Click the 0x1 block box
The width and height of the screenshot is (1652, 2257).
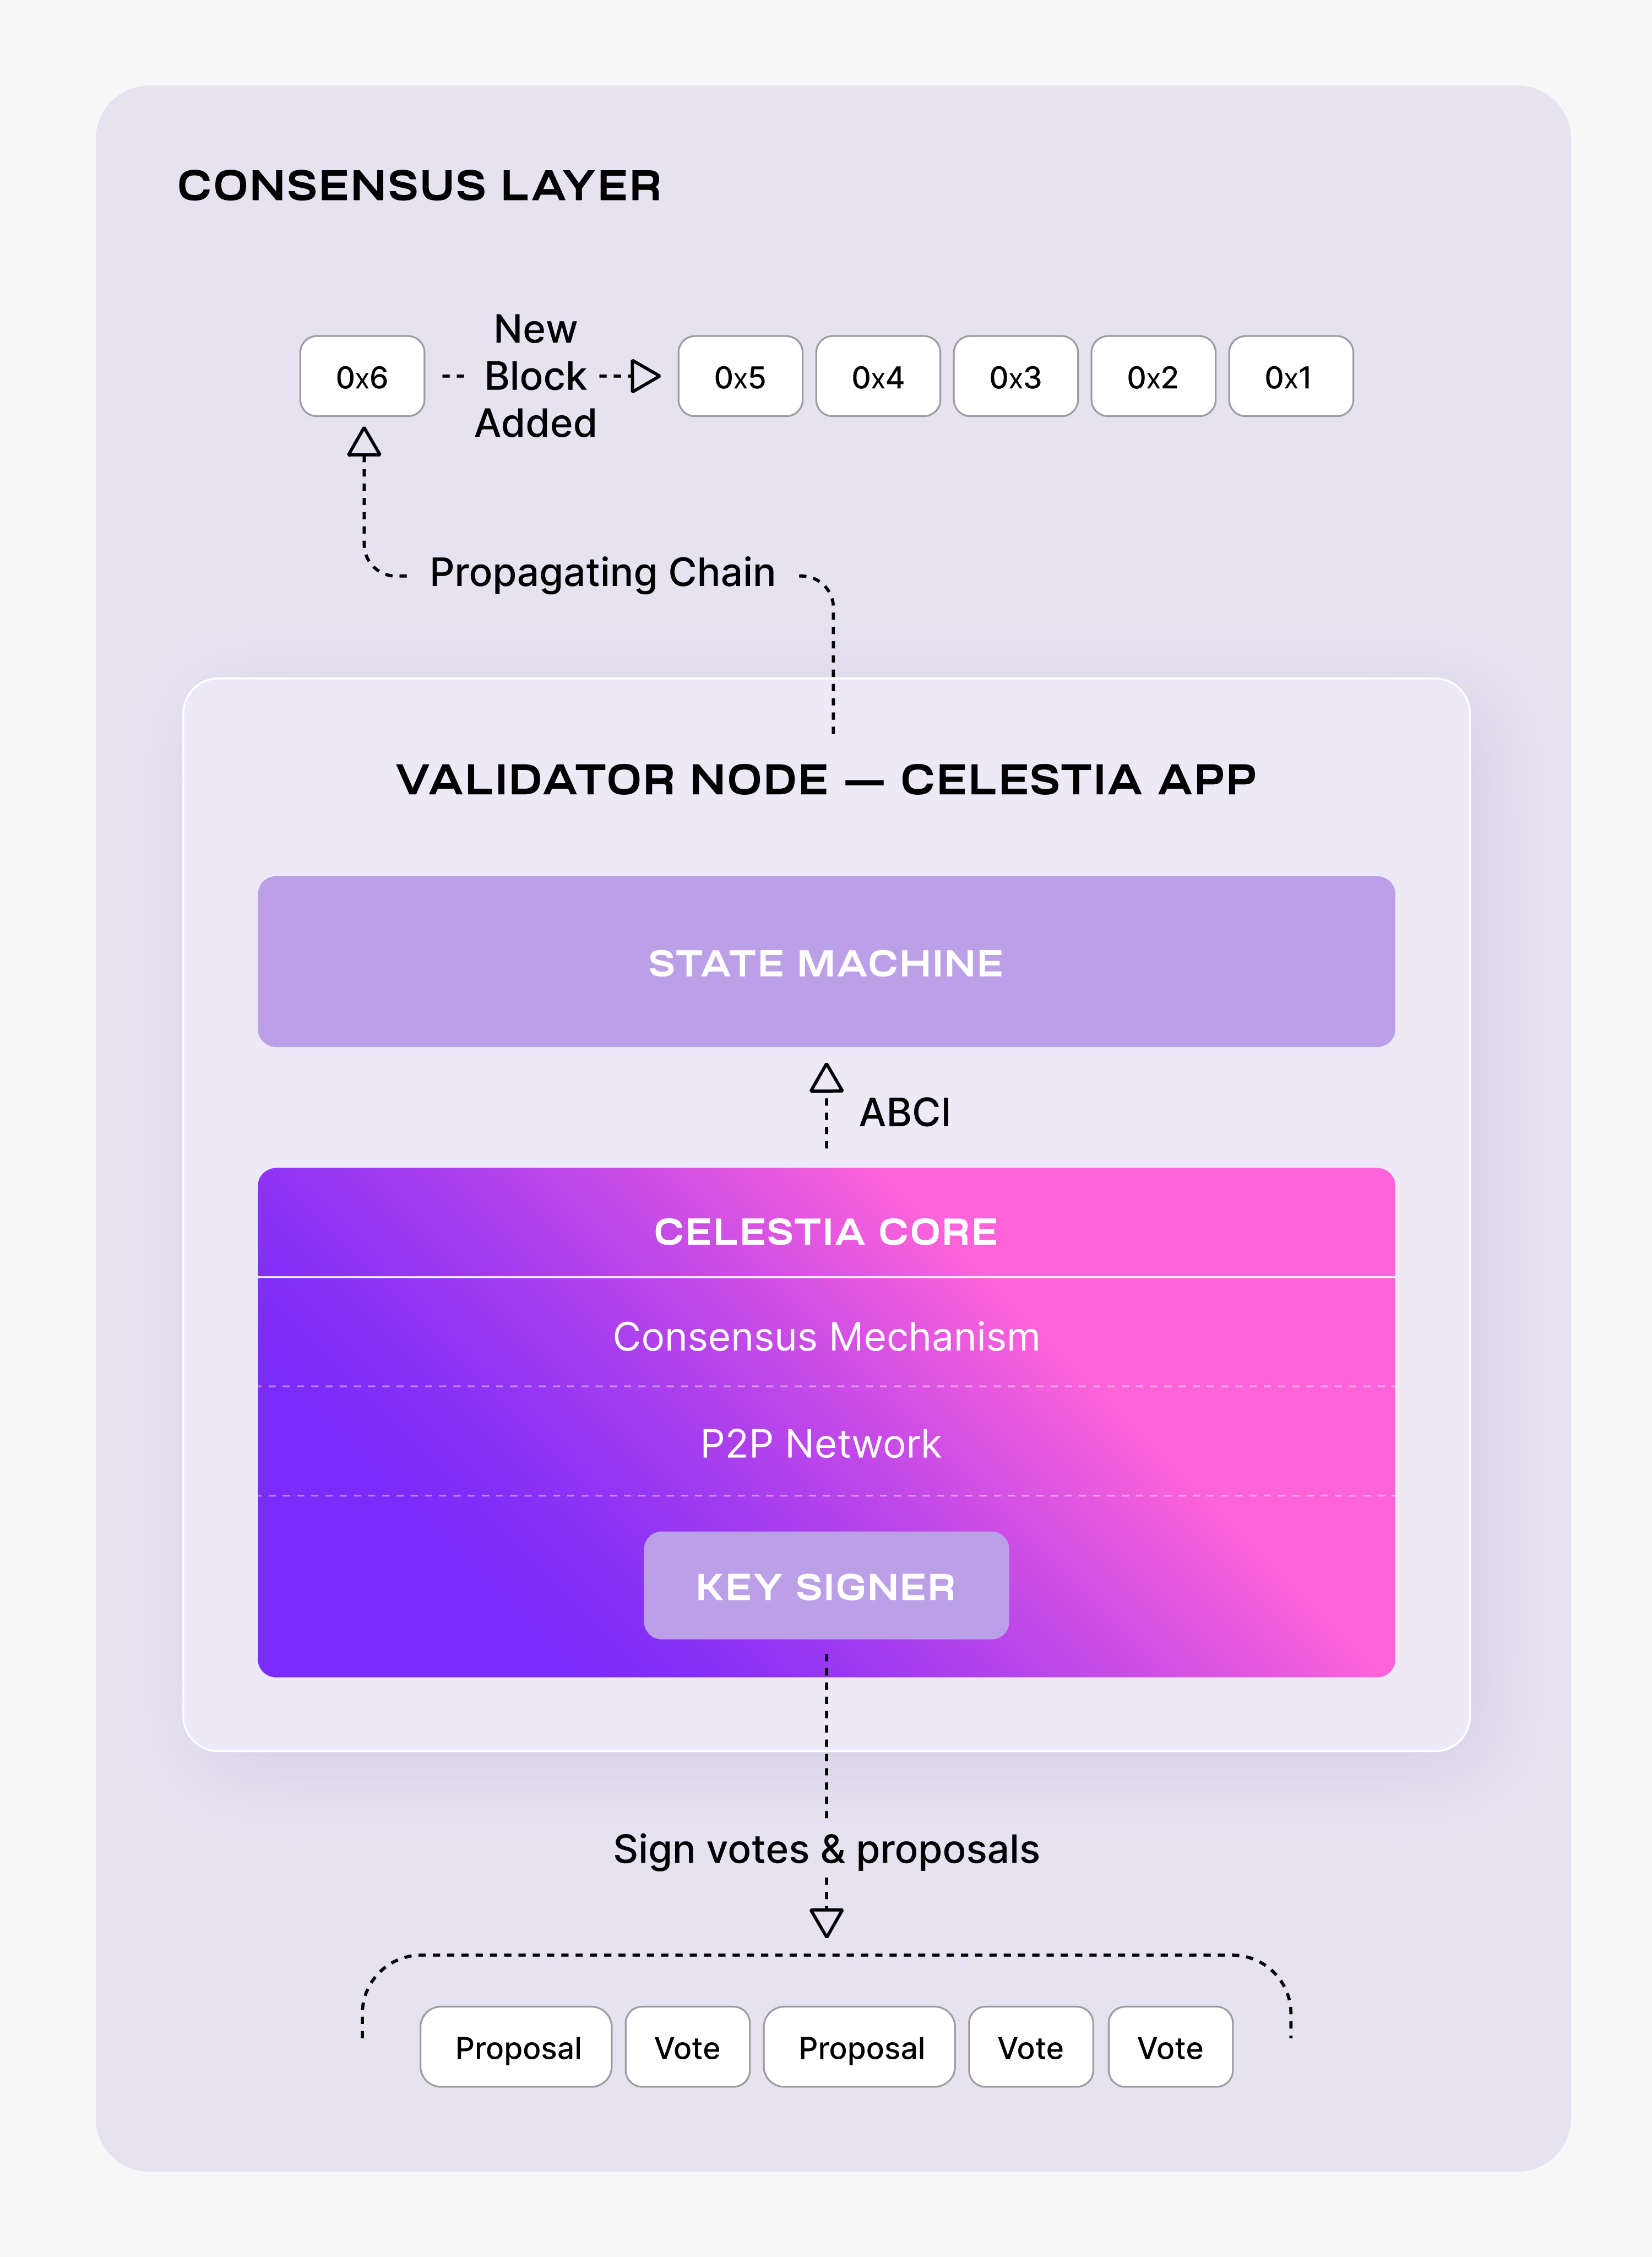pyautogui.click(x=1290, y=377)
